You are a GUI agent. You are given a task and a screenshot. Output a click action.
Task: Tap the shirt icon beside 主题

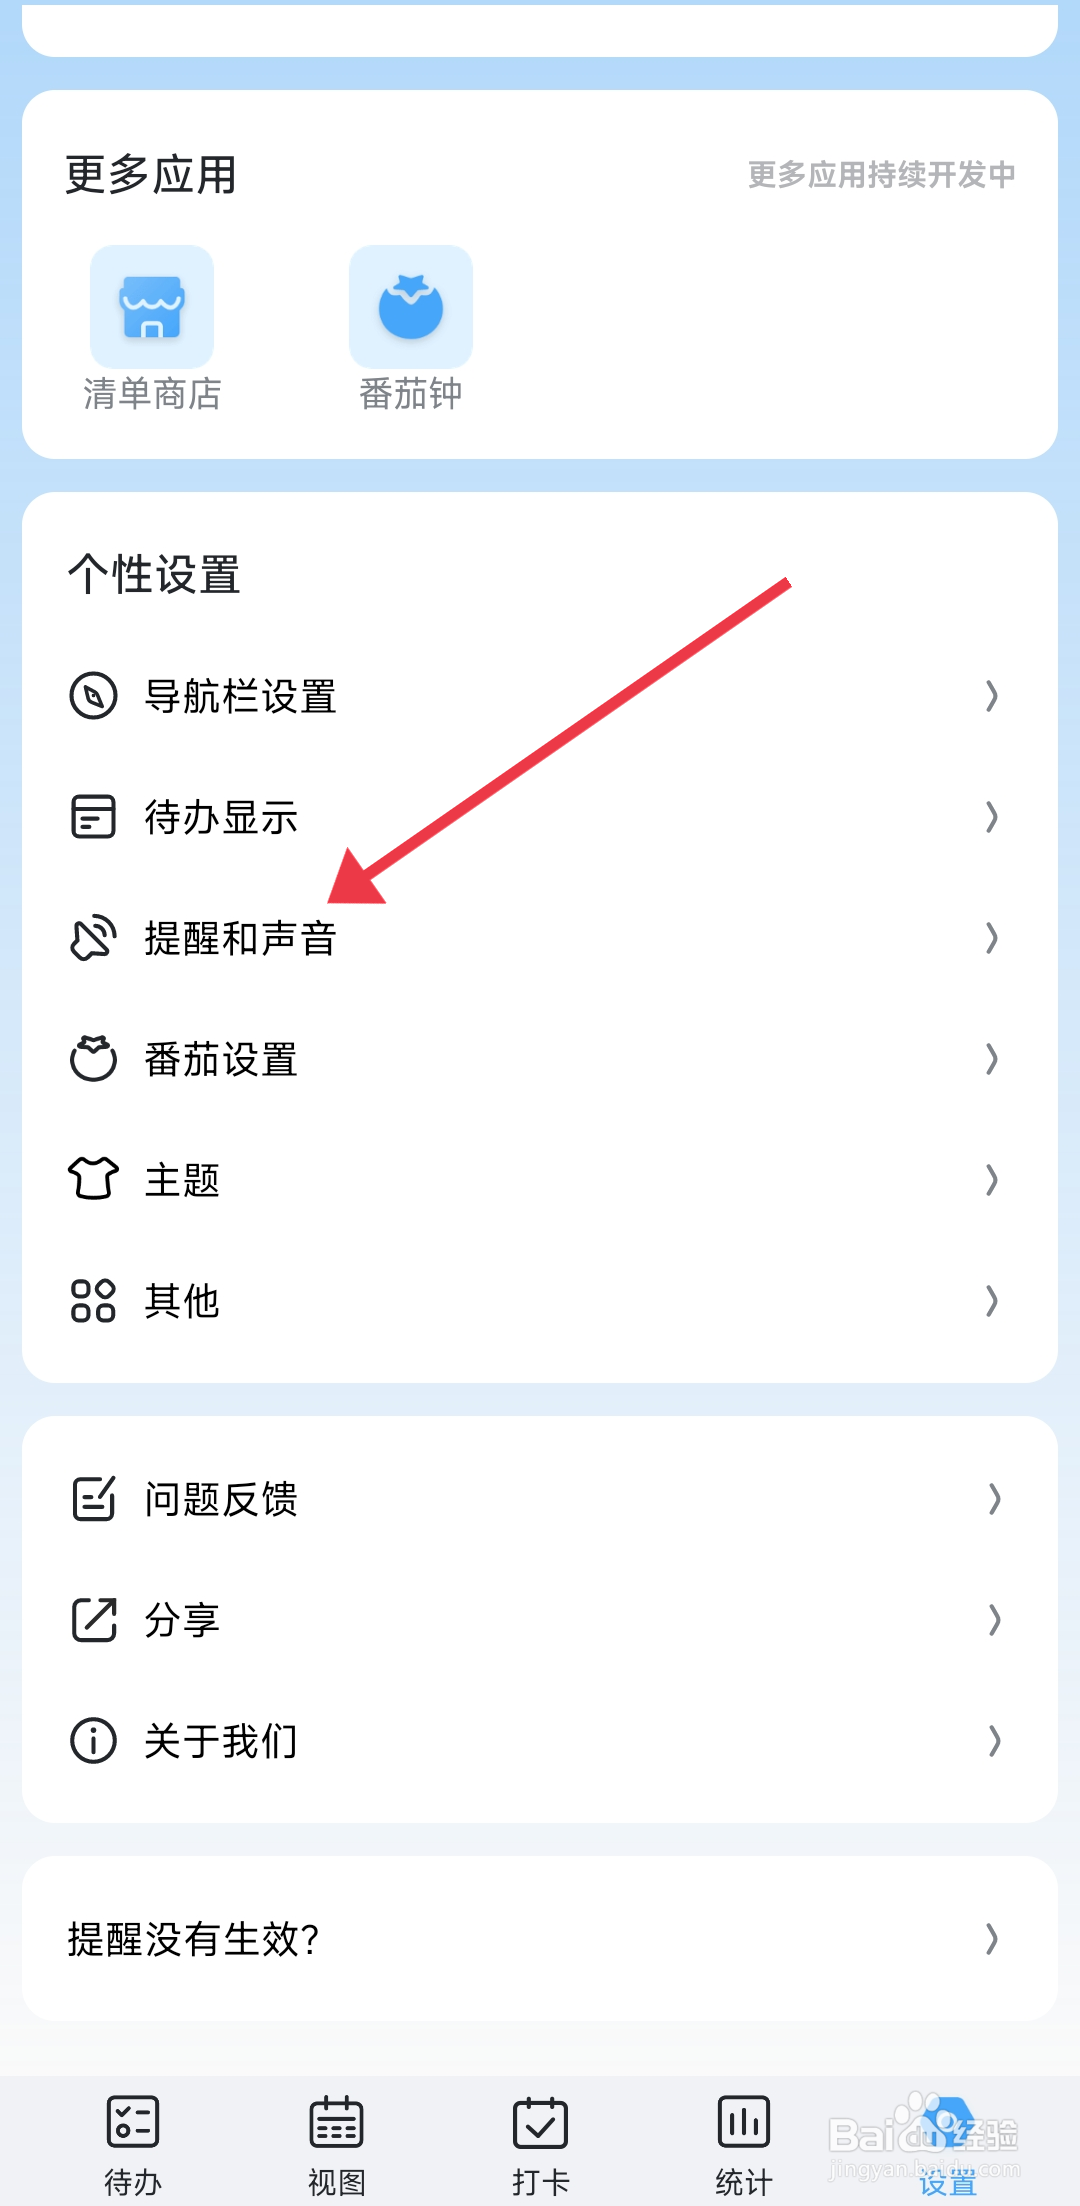click(x=94, y=1179)
